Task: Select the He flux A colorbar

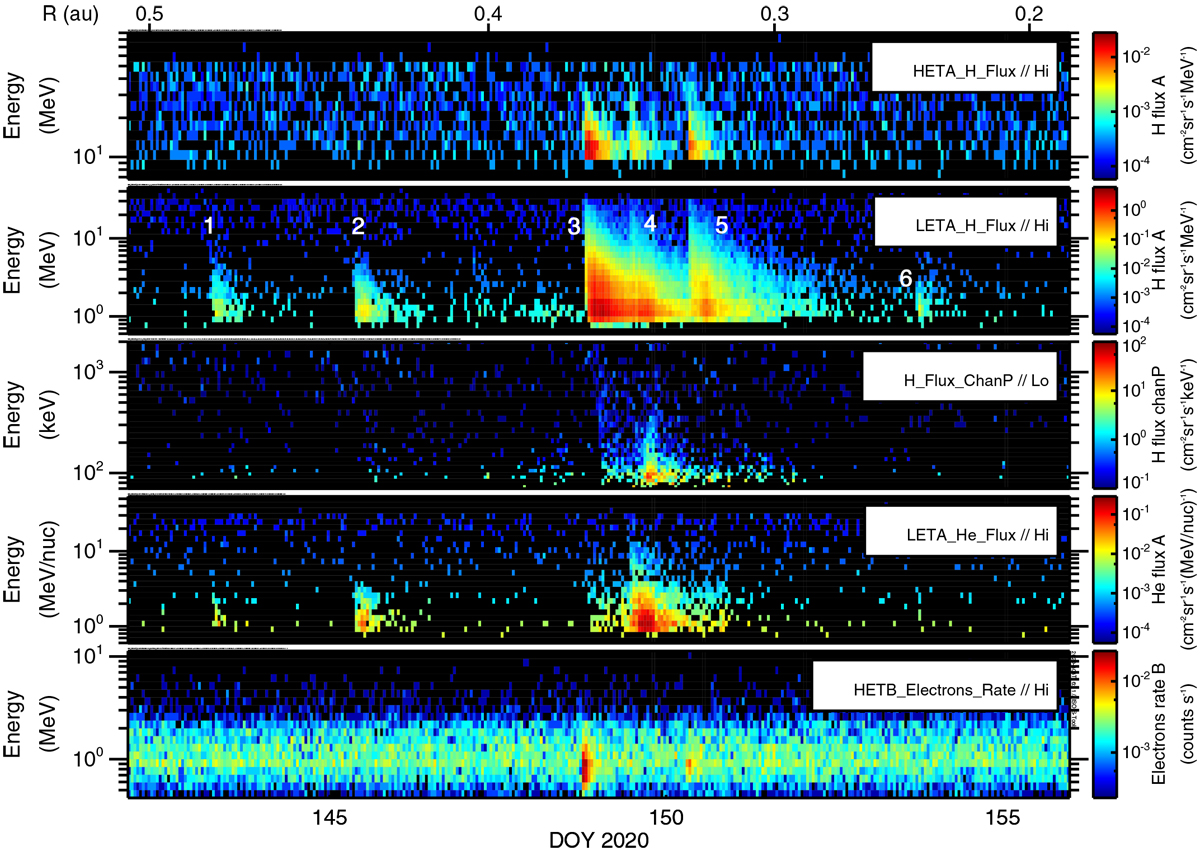Action: pos(1105,570)
